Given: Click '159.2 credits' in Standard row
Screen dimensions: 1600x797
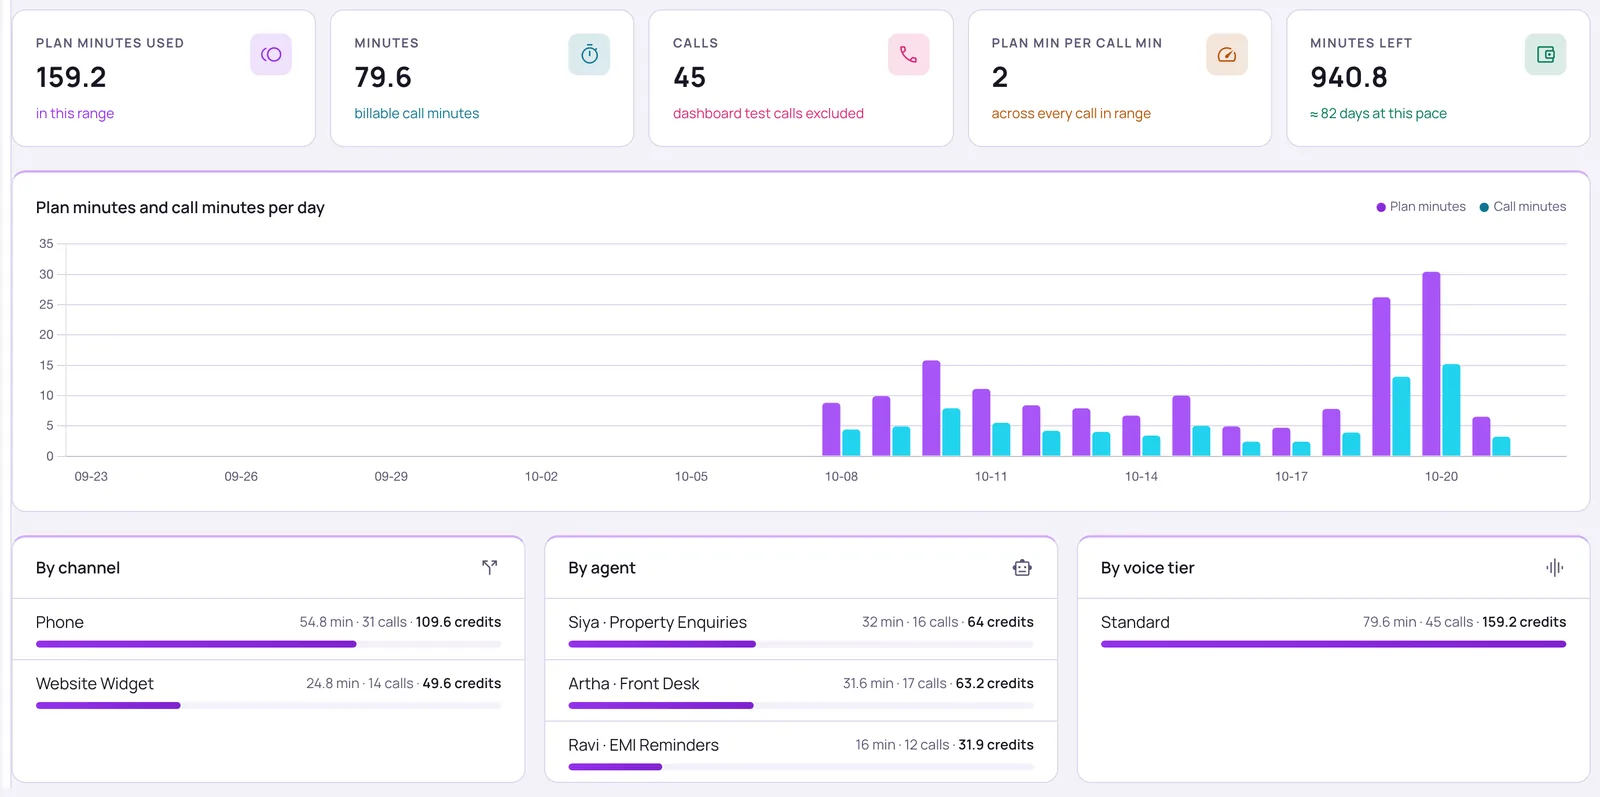Looking at the screenshot, I should 1524,622.
